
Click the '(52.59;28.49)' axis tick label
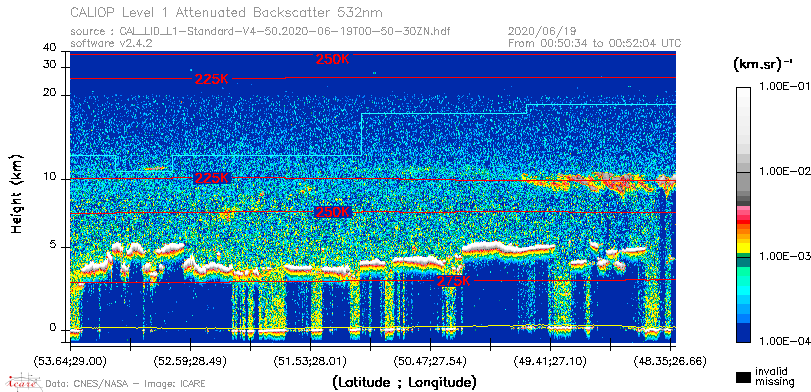coord(191,360)
